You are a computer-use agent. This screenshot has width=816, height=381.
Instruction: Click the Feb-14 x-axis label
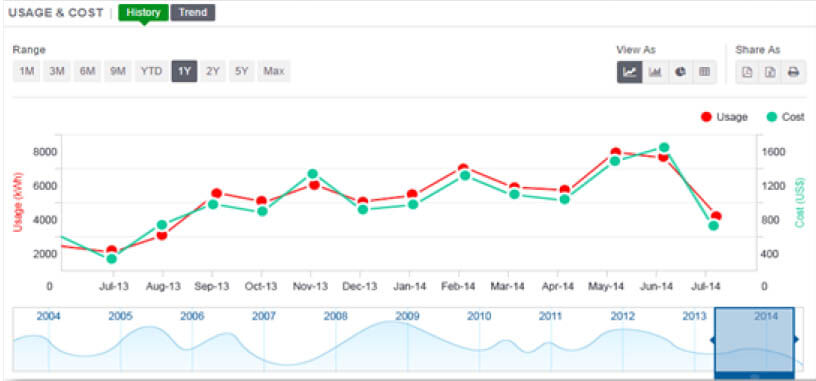click(x=459, y=286)
